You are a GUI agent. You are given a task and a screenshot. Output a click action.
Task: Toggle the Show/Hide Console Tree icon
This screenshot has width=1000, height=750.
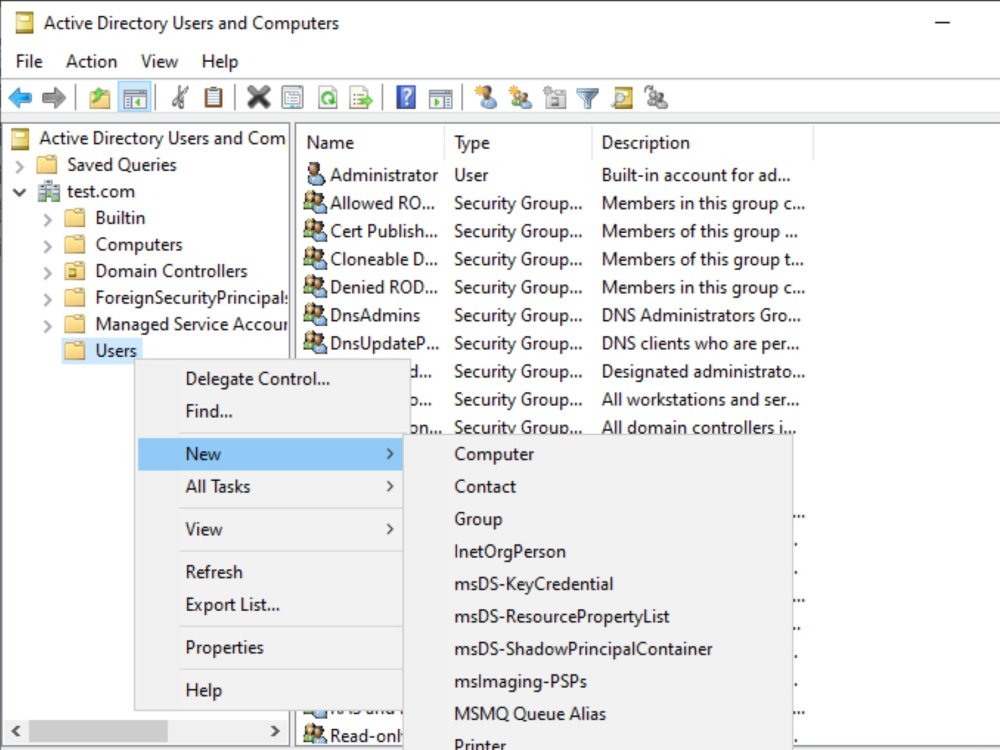click(135, 98)
